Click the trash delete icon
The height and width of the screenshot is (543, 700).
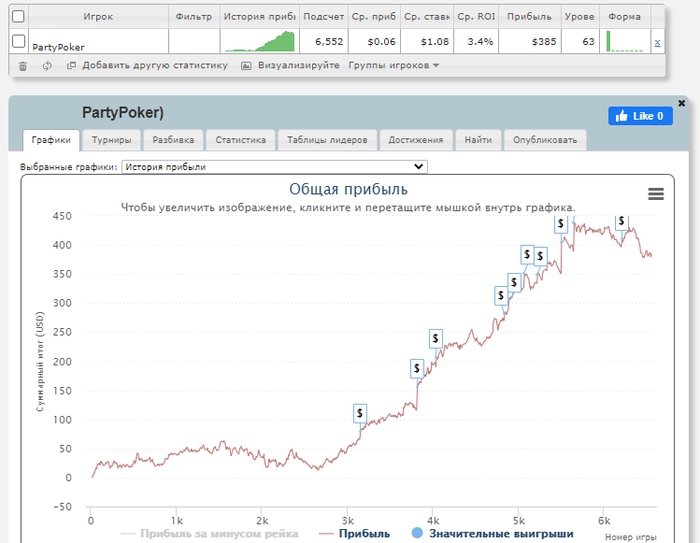click(x=23, y=66)
